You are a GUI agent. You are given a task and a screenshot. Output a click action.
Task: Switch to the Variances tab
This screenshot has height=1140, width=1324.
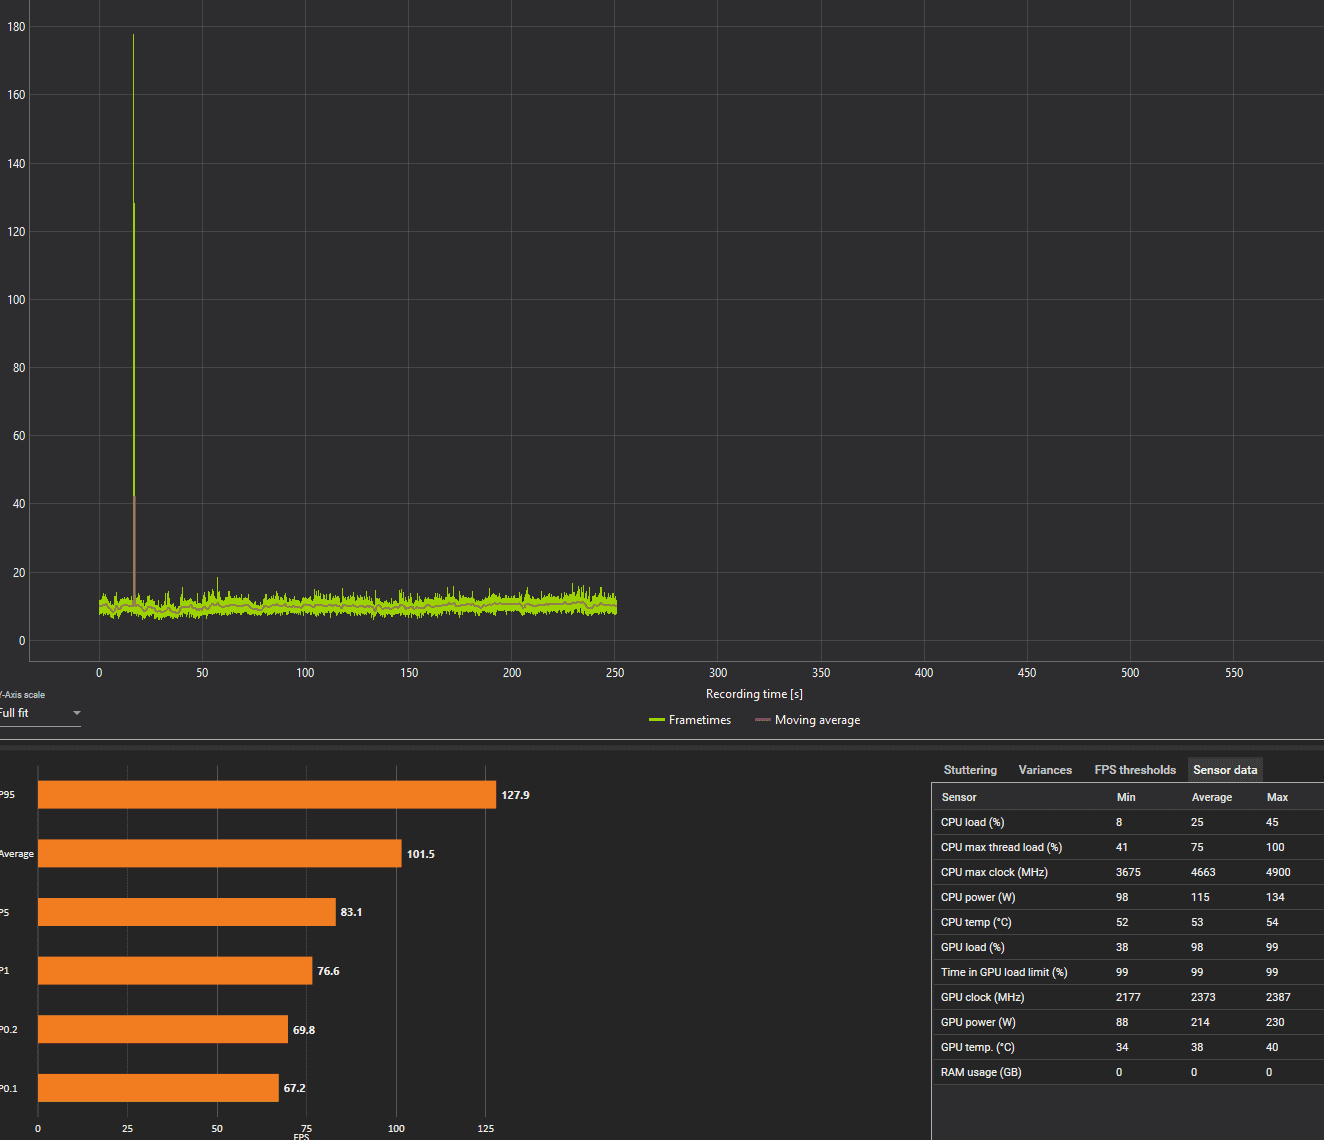click(1045, 770)
